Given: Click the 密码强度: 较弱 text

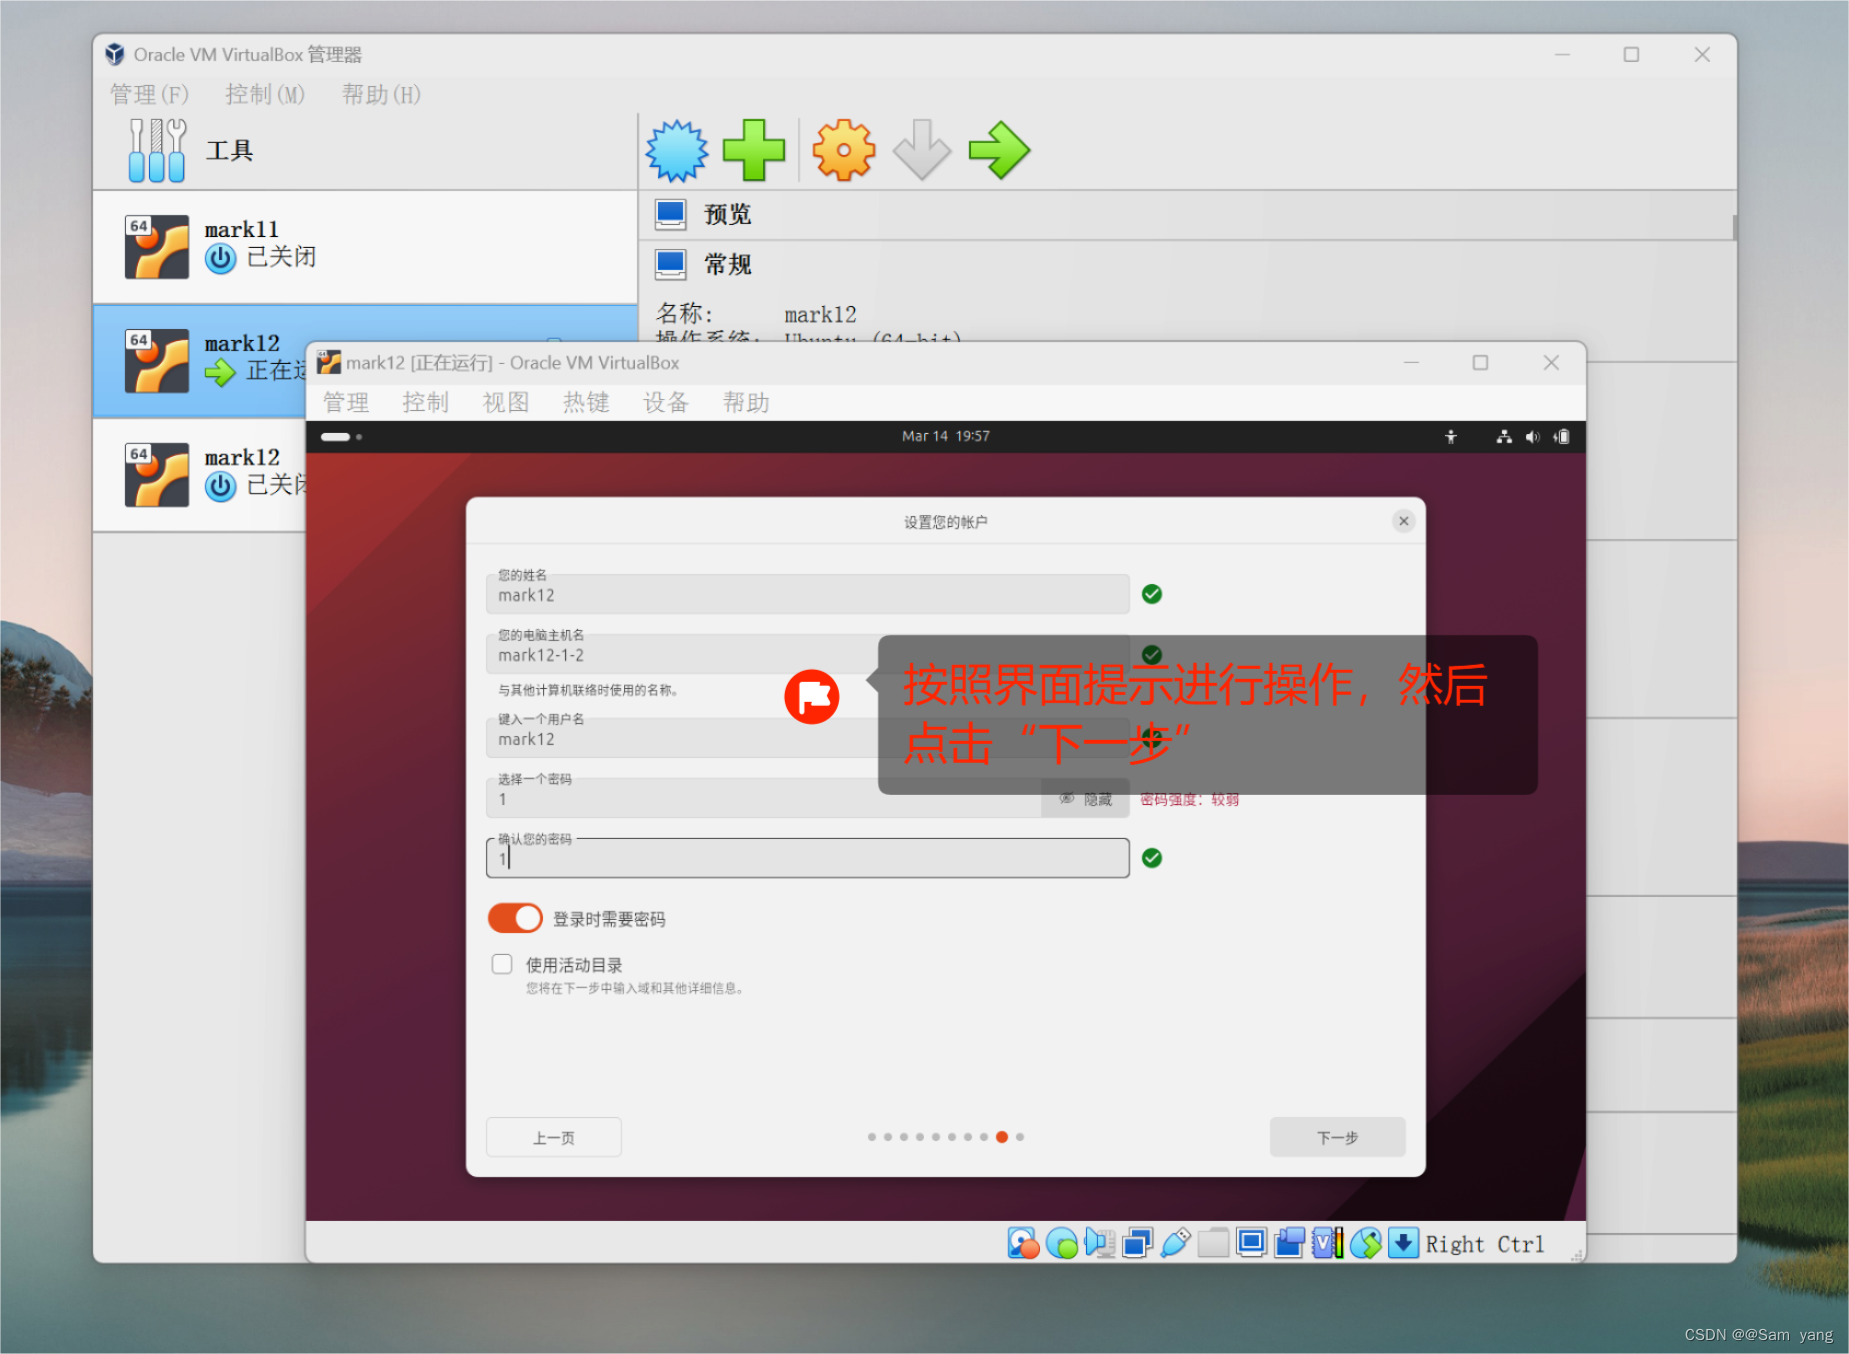Looking at the screenshot, I should [1189, 800].
